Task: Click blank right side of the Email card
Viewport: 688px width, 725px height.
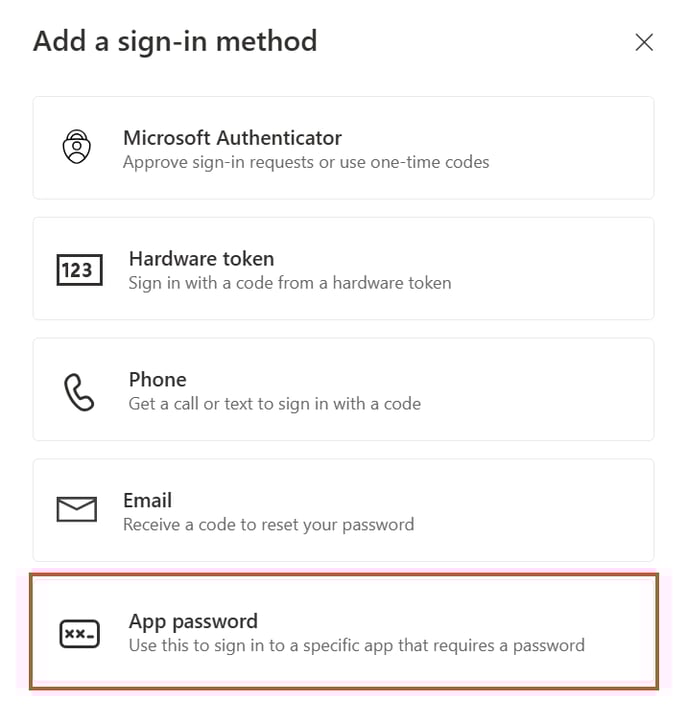Action: [560, 510]
